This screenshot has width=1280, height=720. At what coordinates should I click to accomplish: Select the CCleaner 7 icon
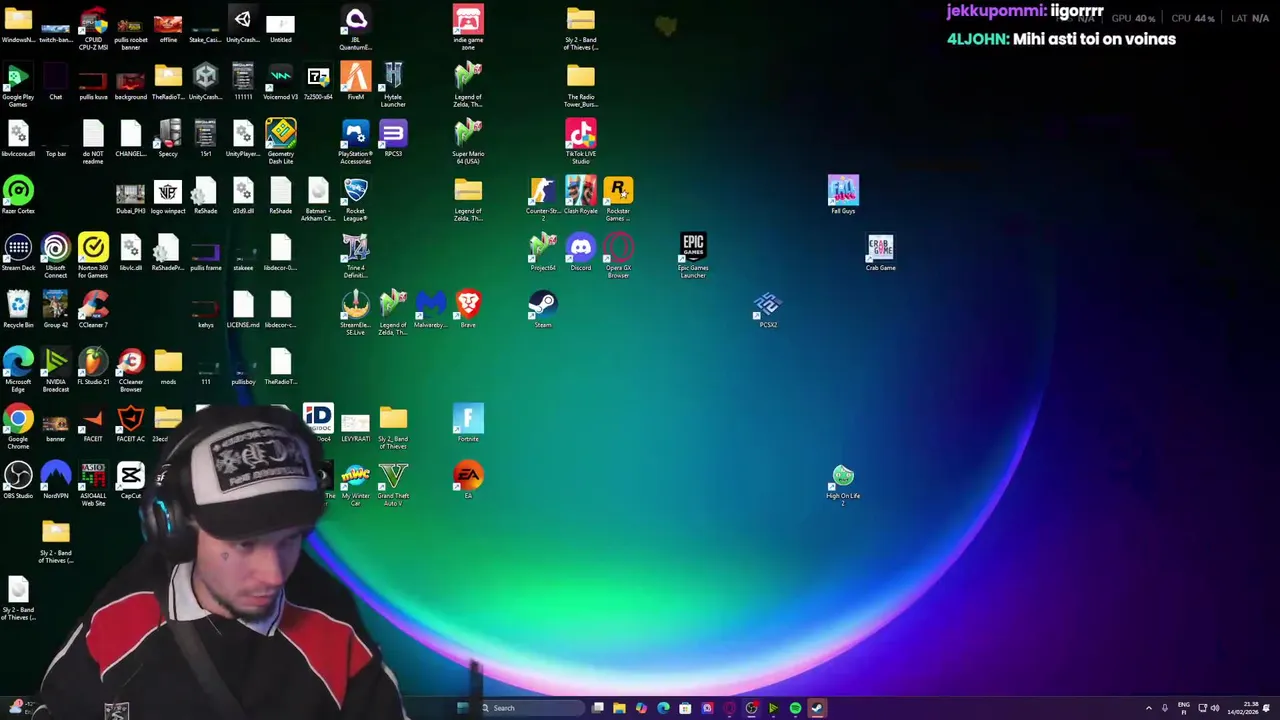tap(93, 309)
